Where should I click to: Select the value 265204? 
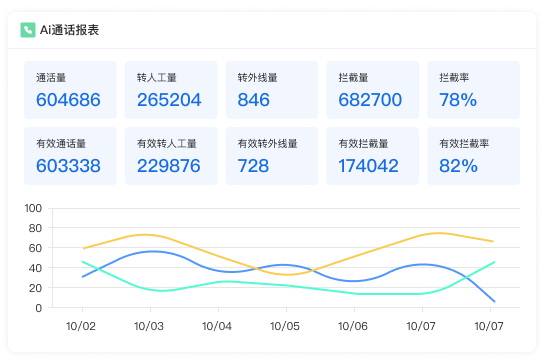169,100
